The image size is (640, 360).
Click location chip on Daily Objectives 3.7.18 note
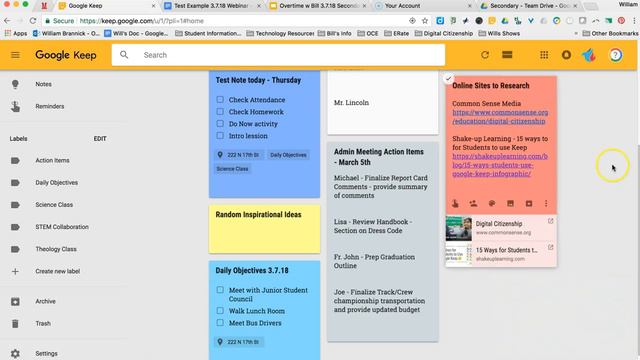239,342
